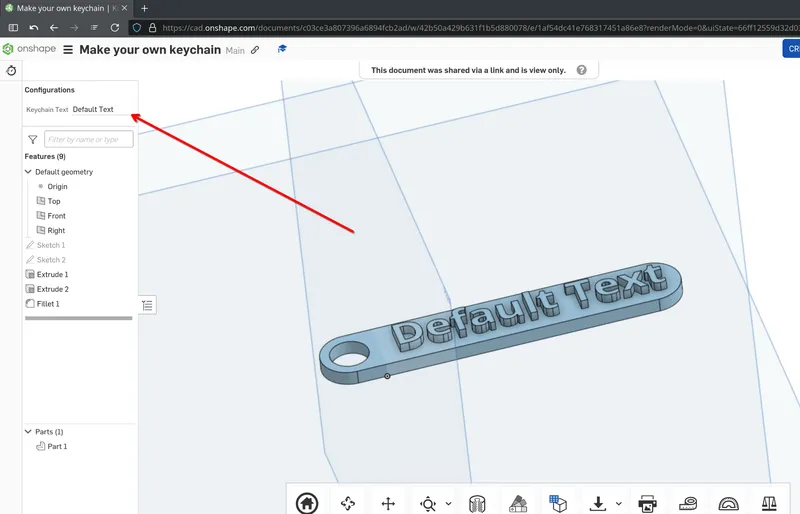Select the Pan view tool

388,503
